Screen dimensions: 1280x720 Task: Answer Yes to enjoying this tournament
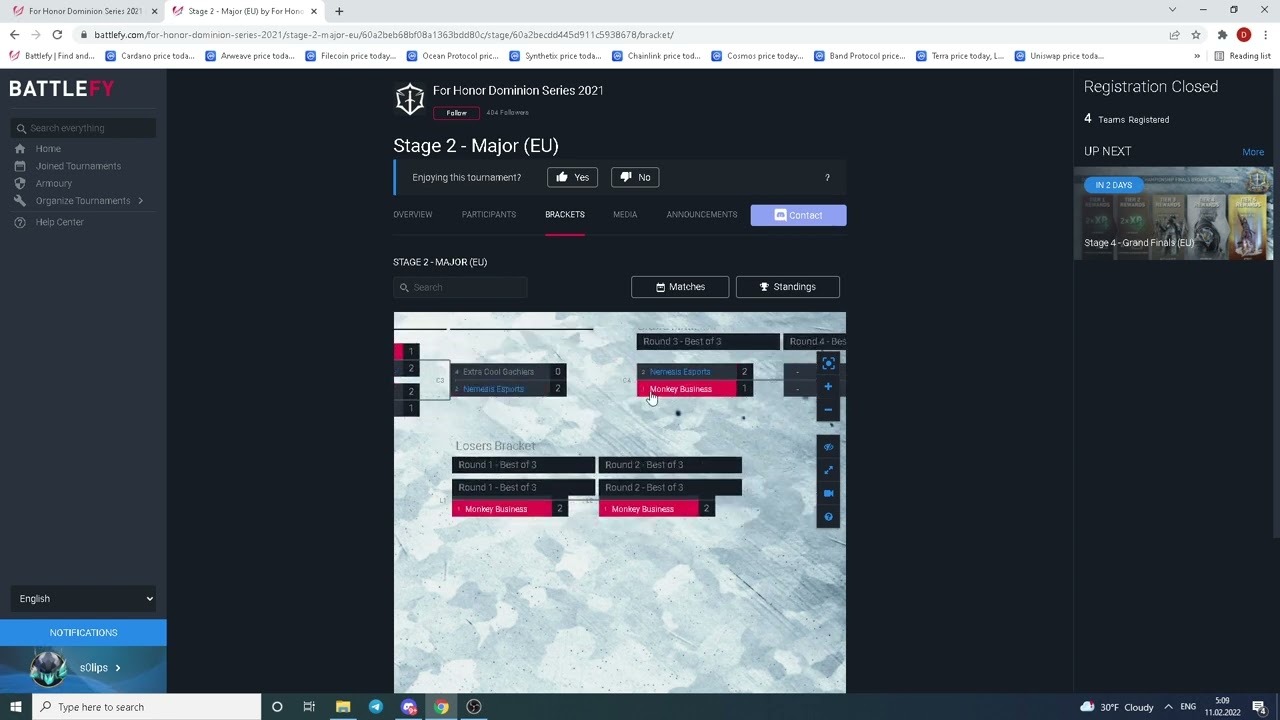point(573,178)
